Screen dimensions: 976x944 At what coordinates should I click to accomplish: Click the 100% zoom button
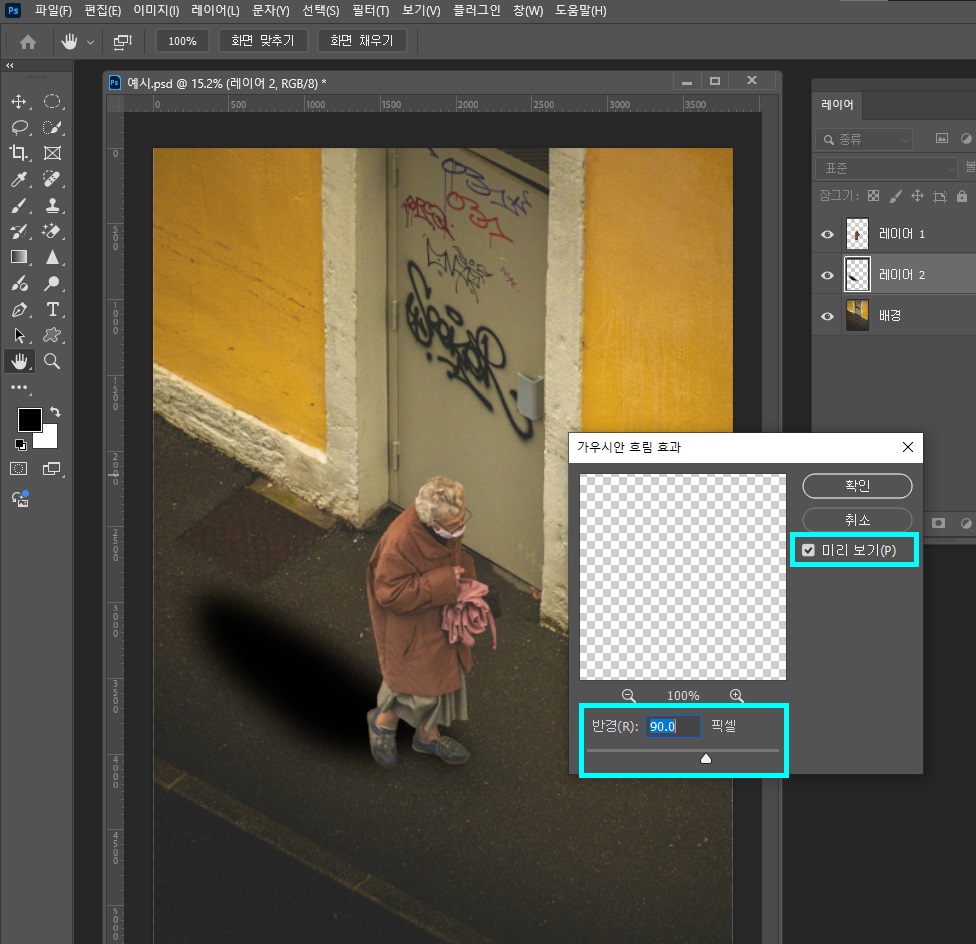[x=182, y=41]
